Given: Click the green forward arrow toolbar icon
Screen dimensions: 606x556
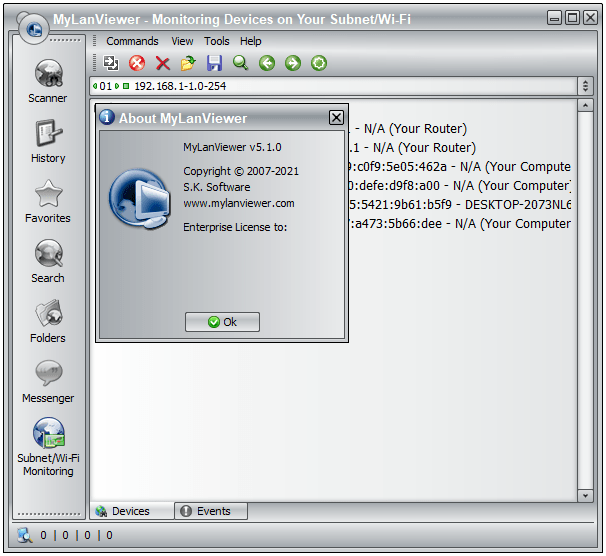Looking at the screenshot, I should point(293,63).
